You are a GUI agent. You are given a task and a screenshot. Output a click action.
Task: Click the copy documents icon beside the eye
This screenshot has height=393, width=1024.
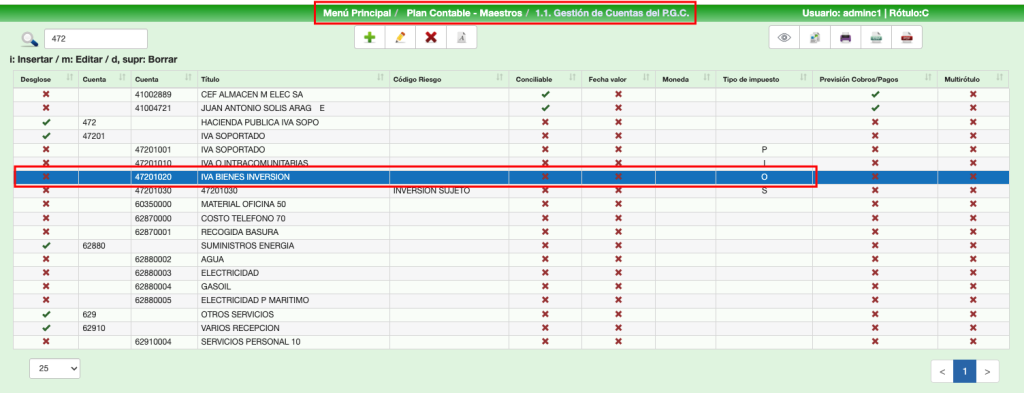point(815,38)
